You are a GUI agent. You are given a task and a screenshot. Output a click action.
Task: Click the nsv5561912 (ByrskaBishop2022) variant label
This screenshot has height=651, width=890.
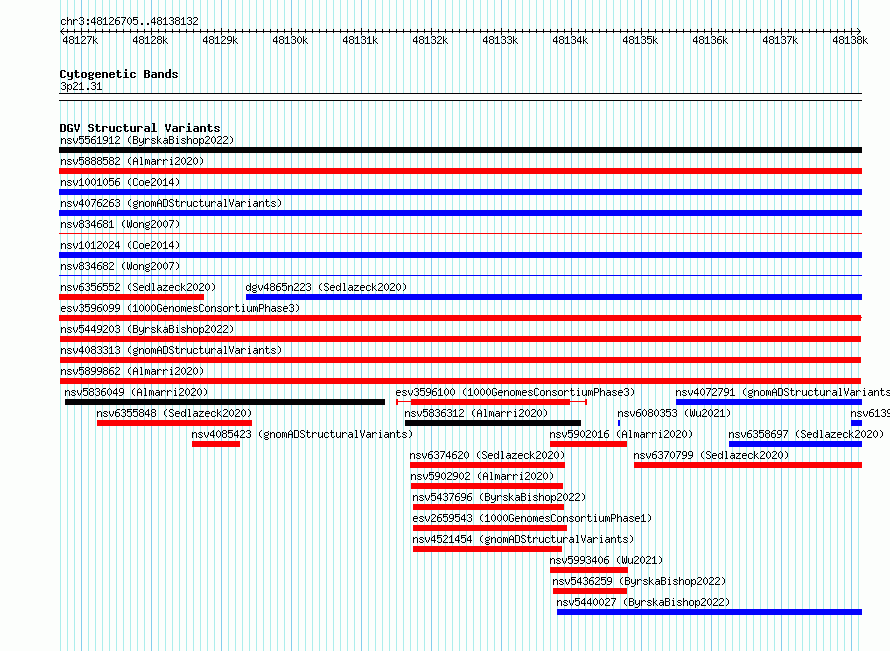coord(147,140)
